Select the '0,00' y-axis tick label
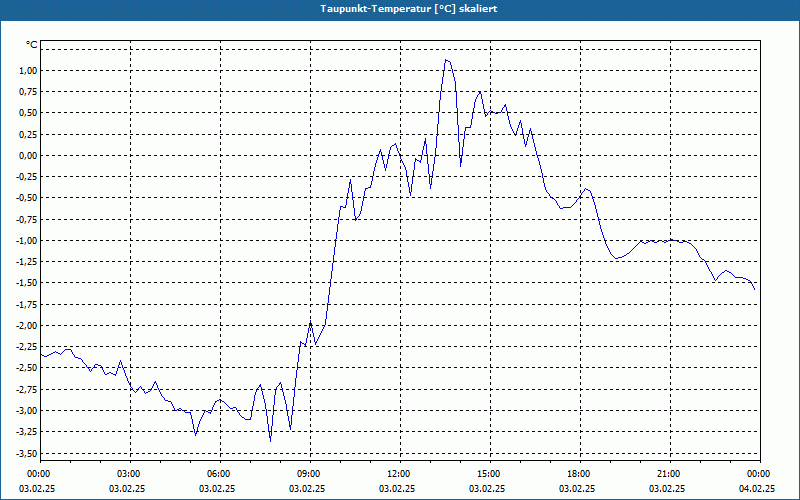 [28, 156]
